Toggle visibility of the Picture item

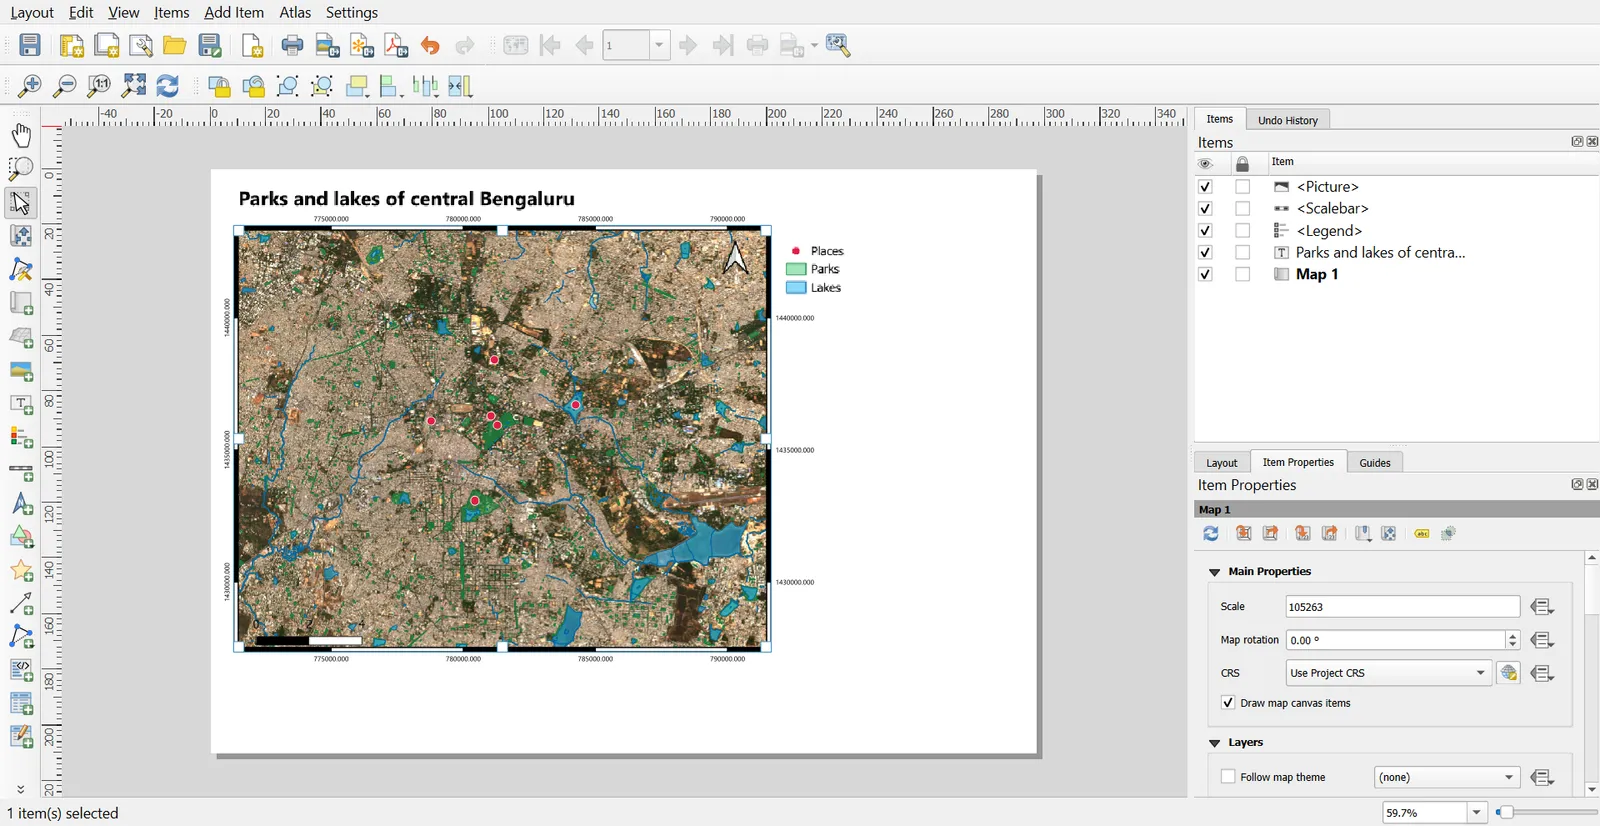[1205, 187]
